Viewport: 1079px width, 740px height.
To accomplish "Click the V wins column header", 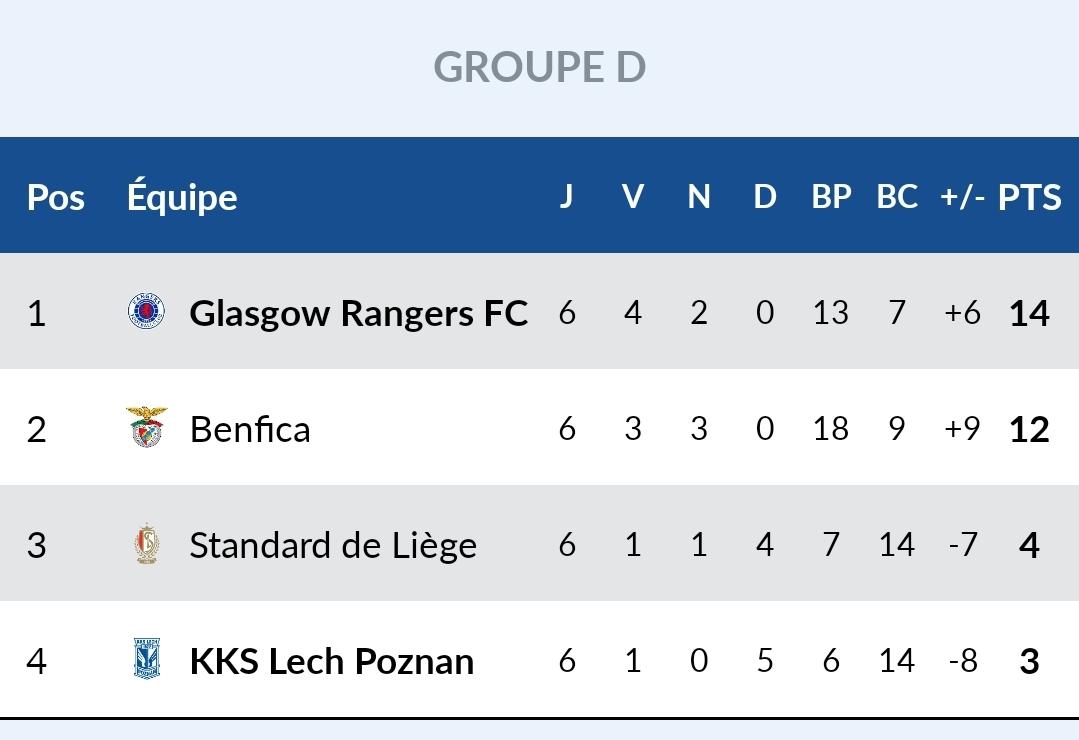I will pyautogui.click(x=633, y=197).
